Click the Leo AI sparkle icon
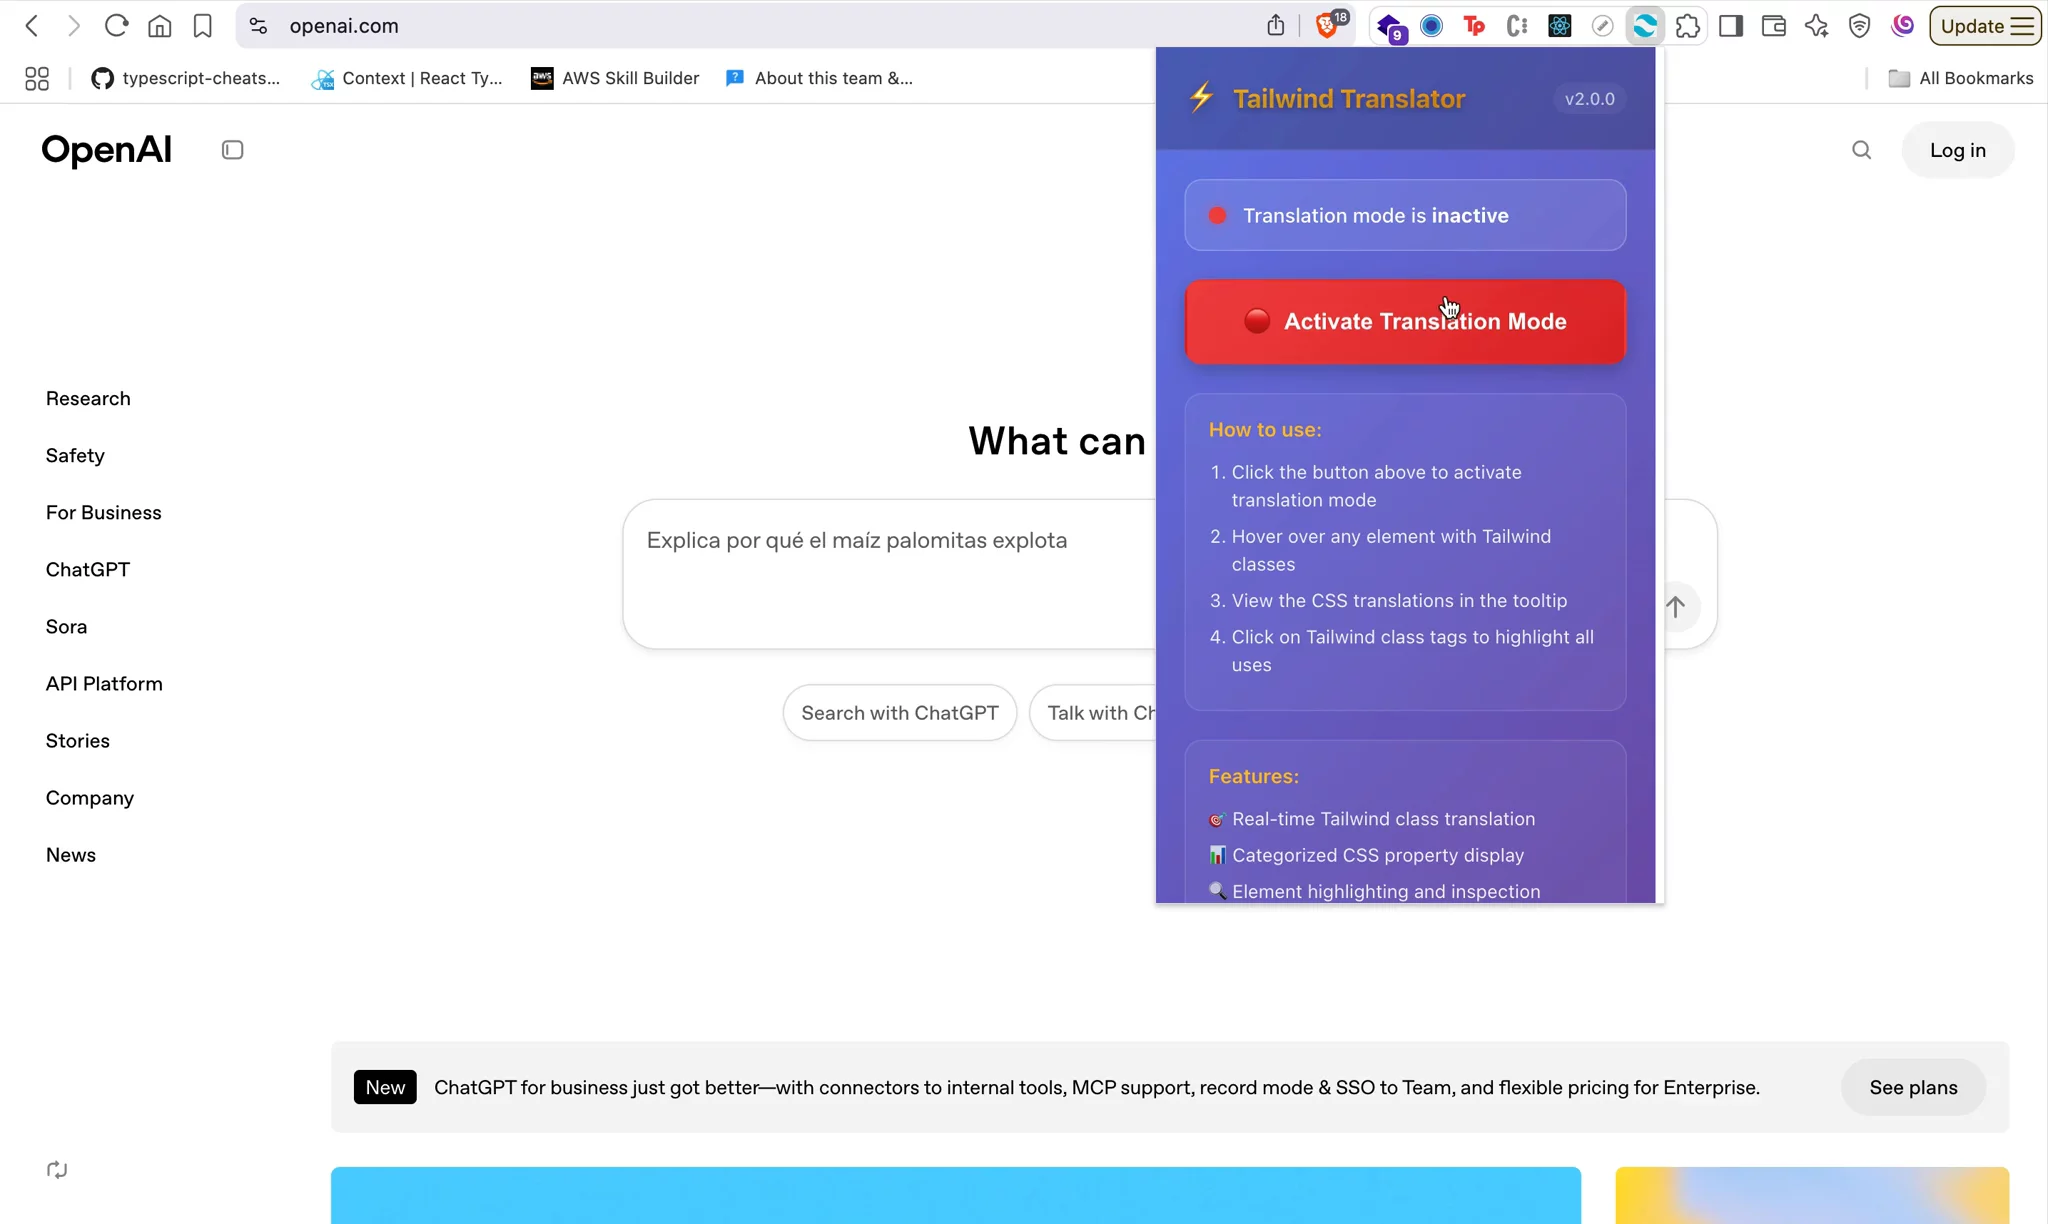This screenshot has width=2048, height=1224. coord(1817,26)
